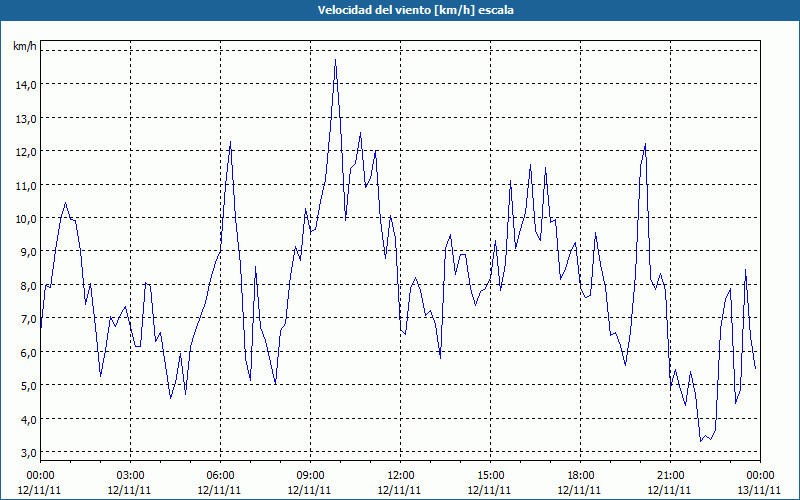
Task: Click the 12.2 km/h peak just after 20:00
Action: click(645, 143)
